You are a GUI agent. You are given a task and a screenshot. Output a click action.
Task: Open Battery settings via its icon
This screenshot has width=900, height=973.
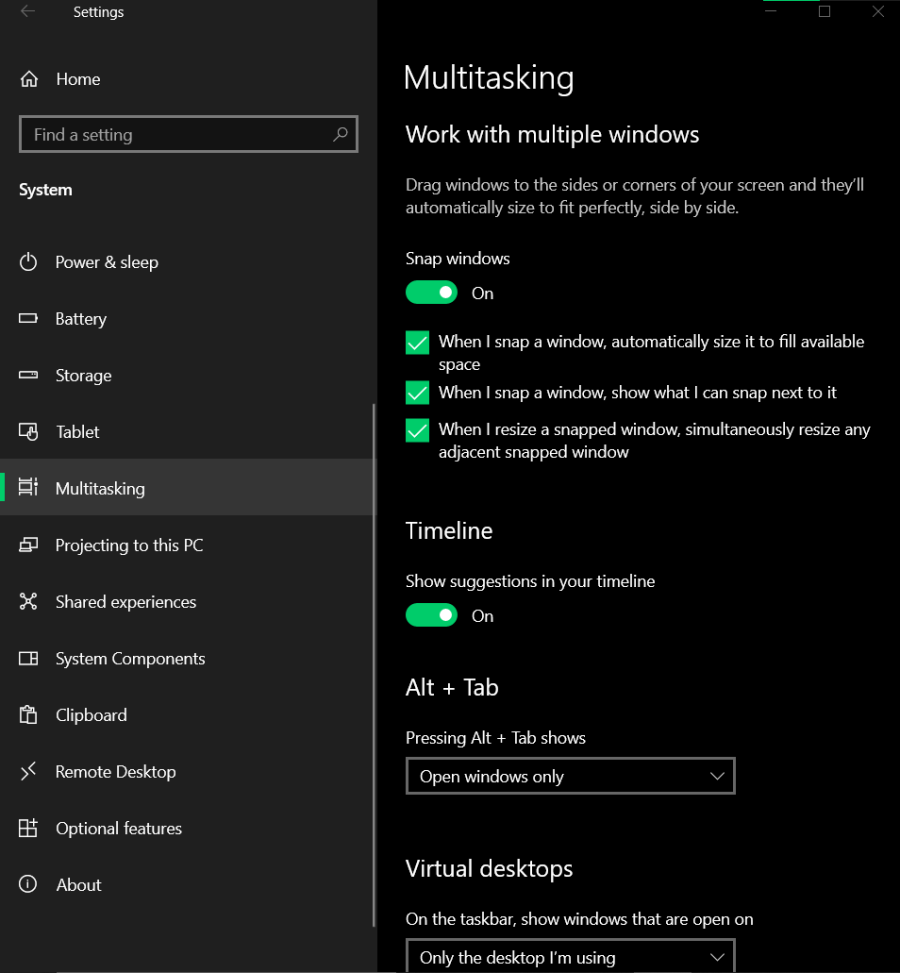(29, 319)
